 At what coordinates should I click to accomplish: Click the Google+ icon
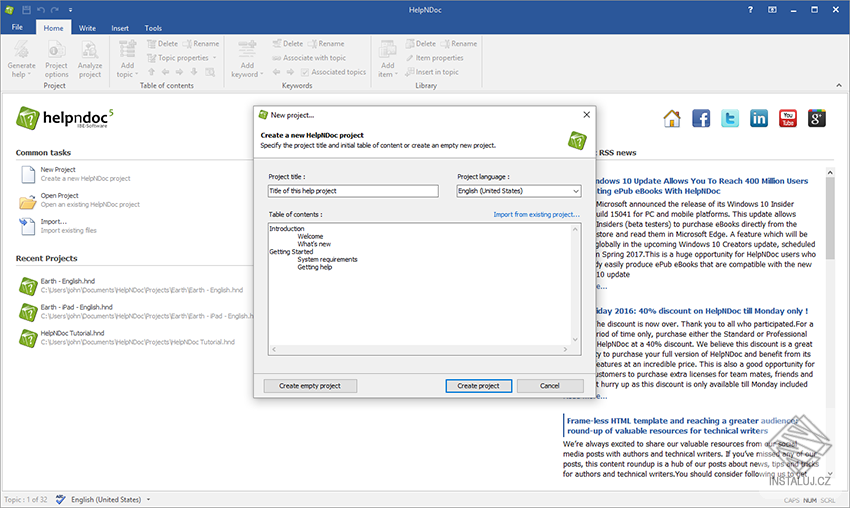click(817, 119)
